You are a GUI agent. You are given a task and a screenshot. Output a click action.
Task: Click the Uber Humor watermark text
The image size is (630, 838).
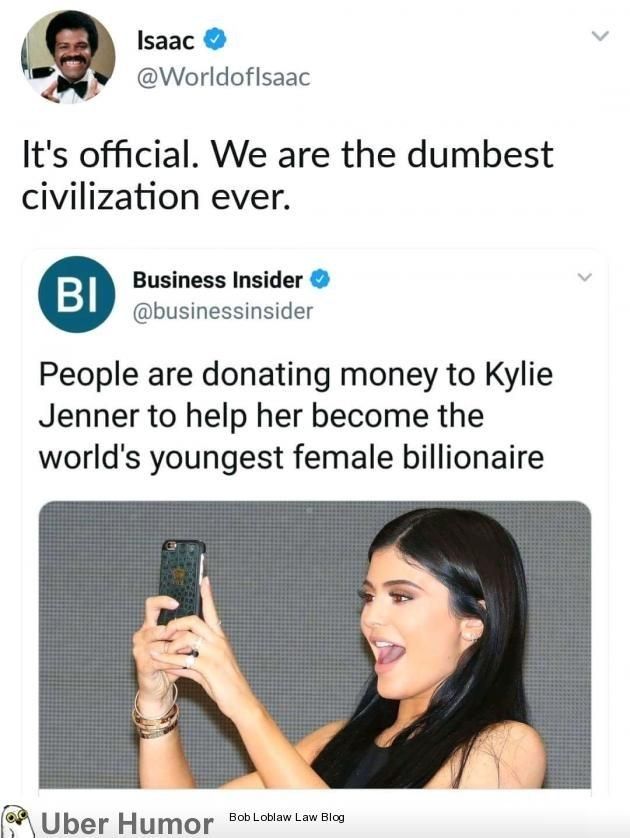coord(127,823)
